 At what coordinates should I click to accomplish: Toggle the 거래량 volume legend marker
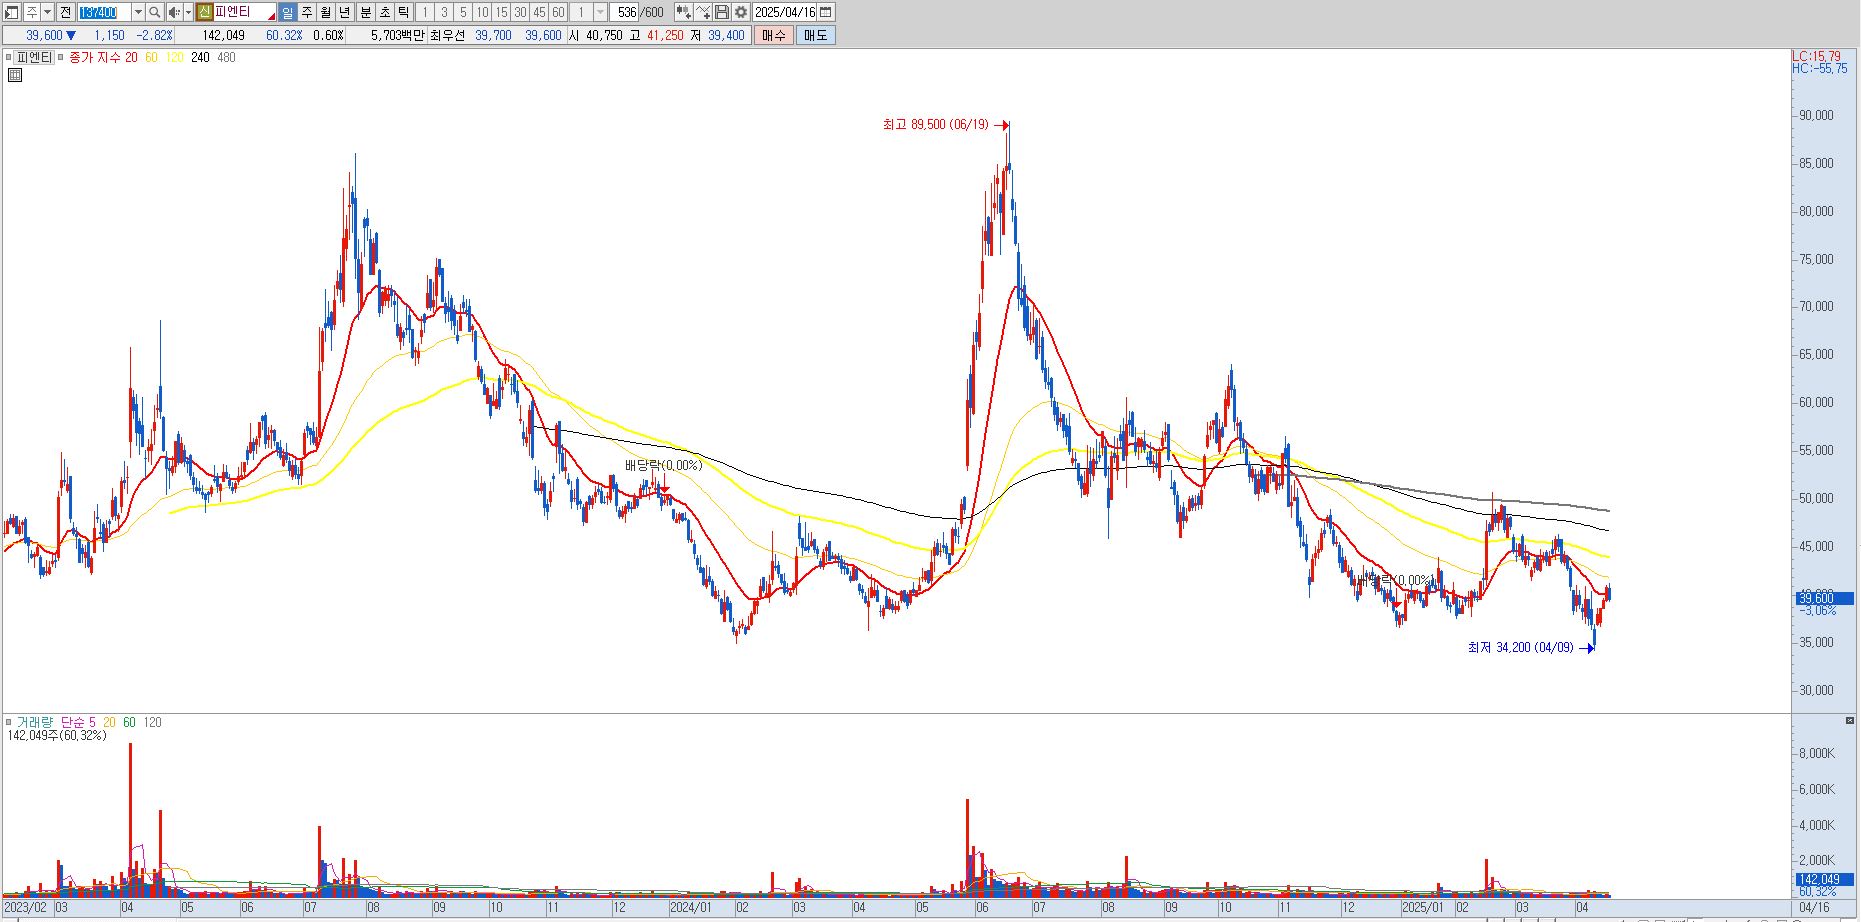click(x=9, y=722)
